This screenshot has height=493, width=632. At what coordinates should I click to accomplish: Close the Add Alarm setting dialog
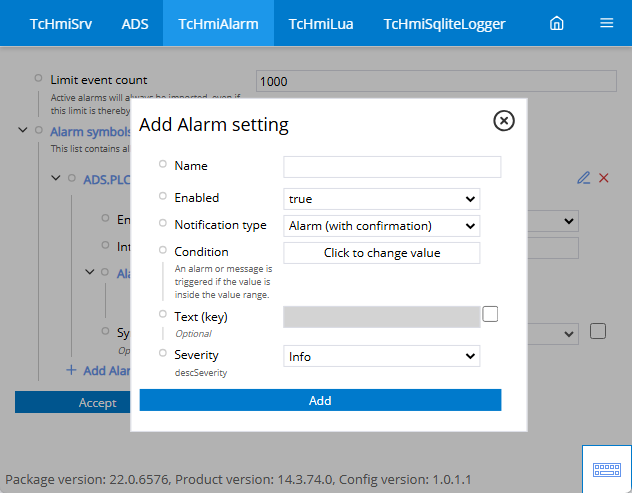(x=504, y=121)
